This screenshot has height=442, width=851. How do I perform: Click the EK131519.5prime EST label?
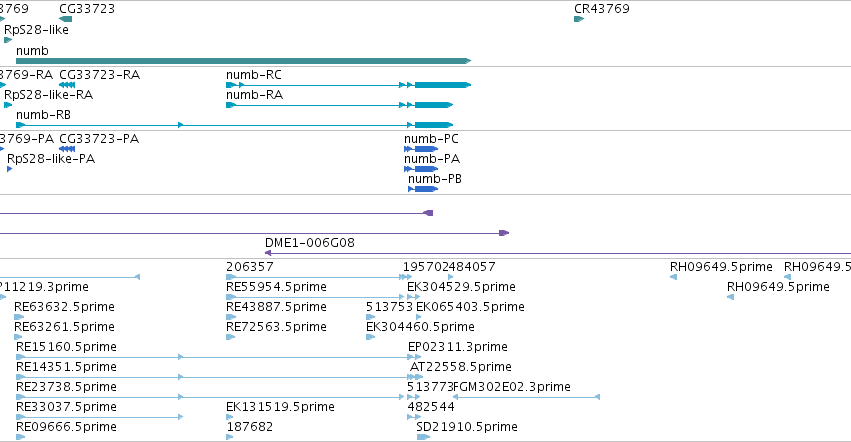(x=280, y=407)
